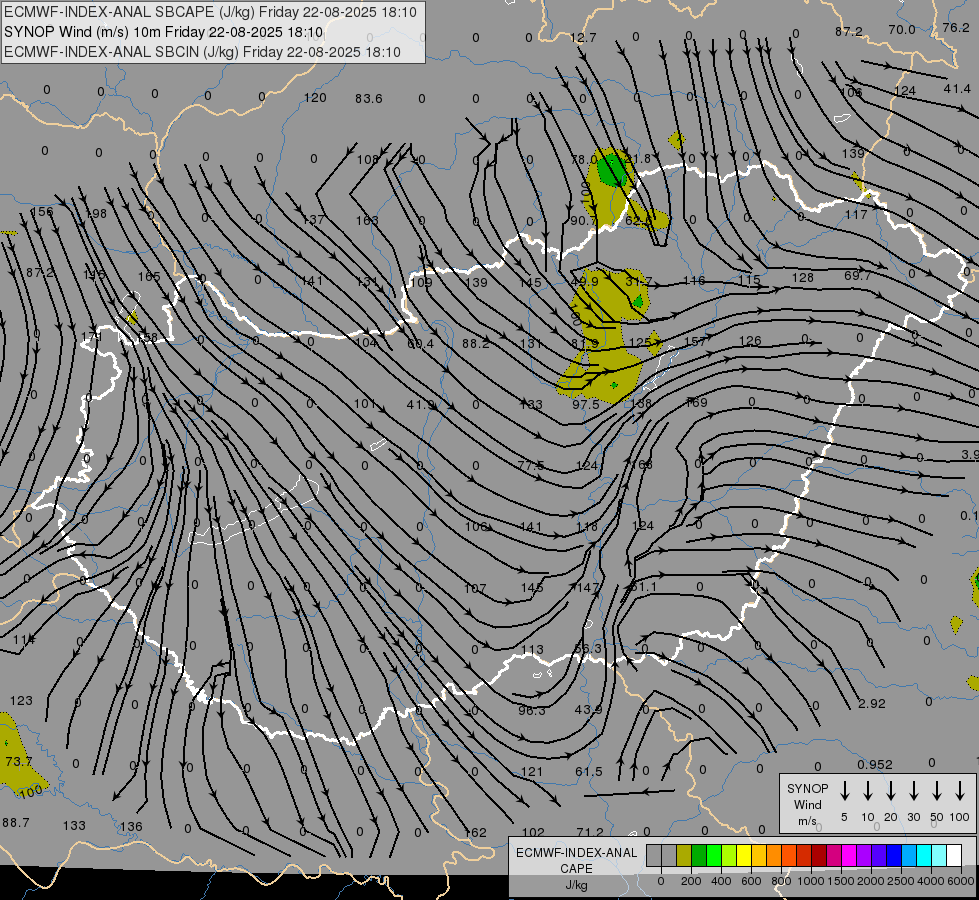Select the olive swatch in CAPE legend
Viewport: 979px width, 900px height.
684,856
